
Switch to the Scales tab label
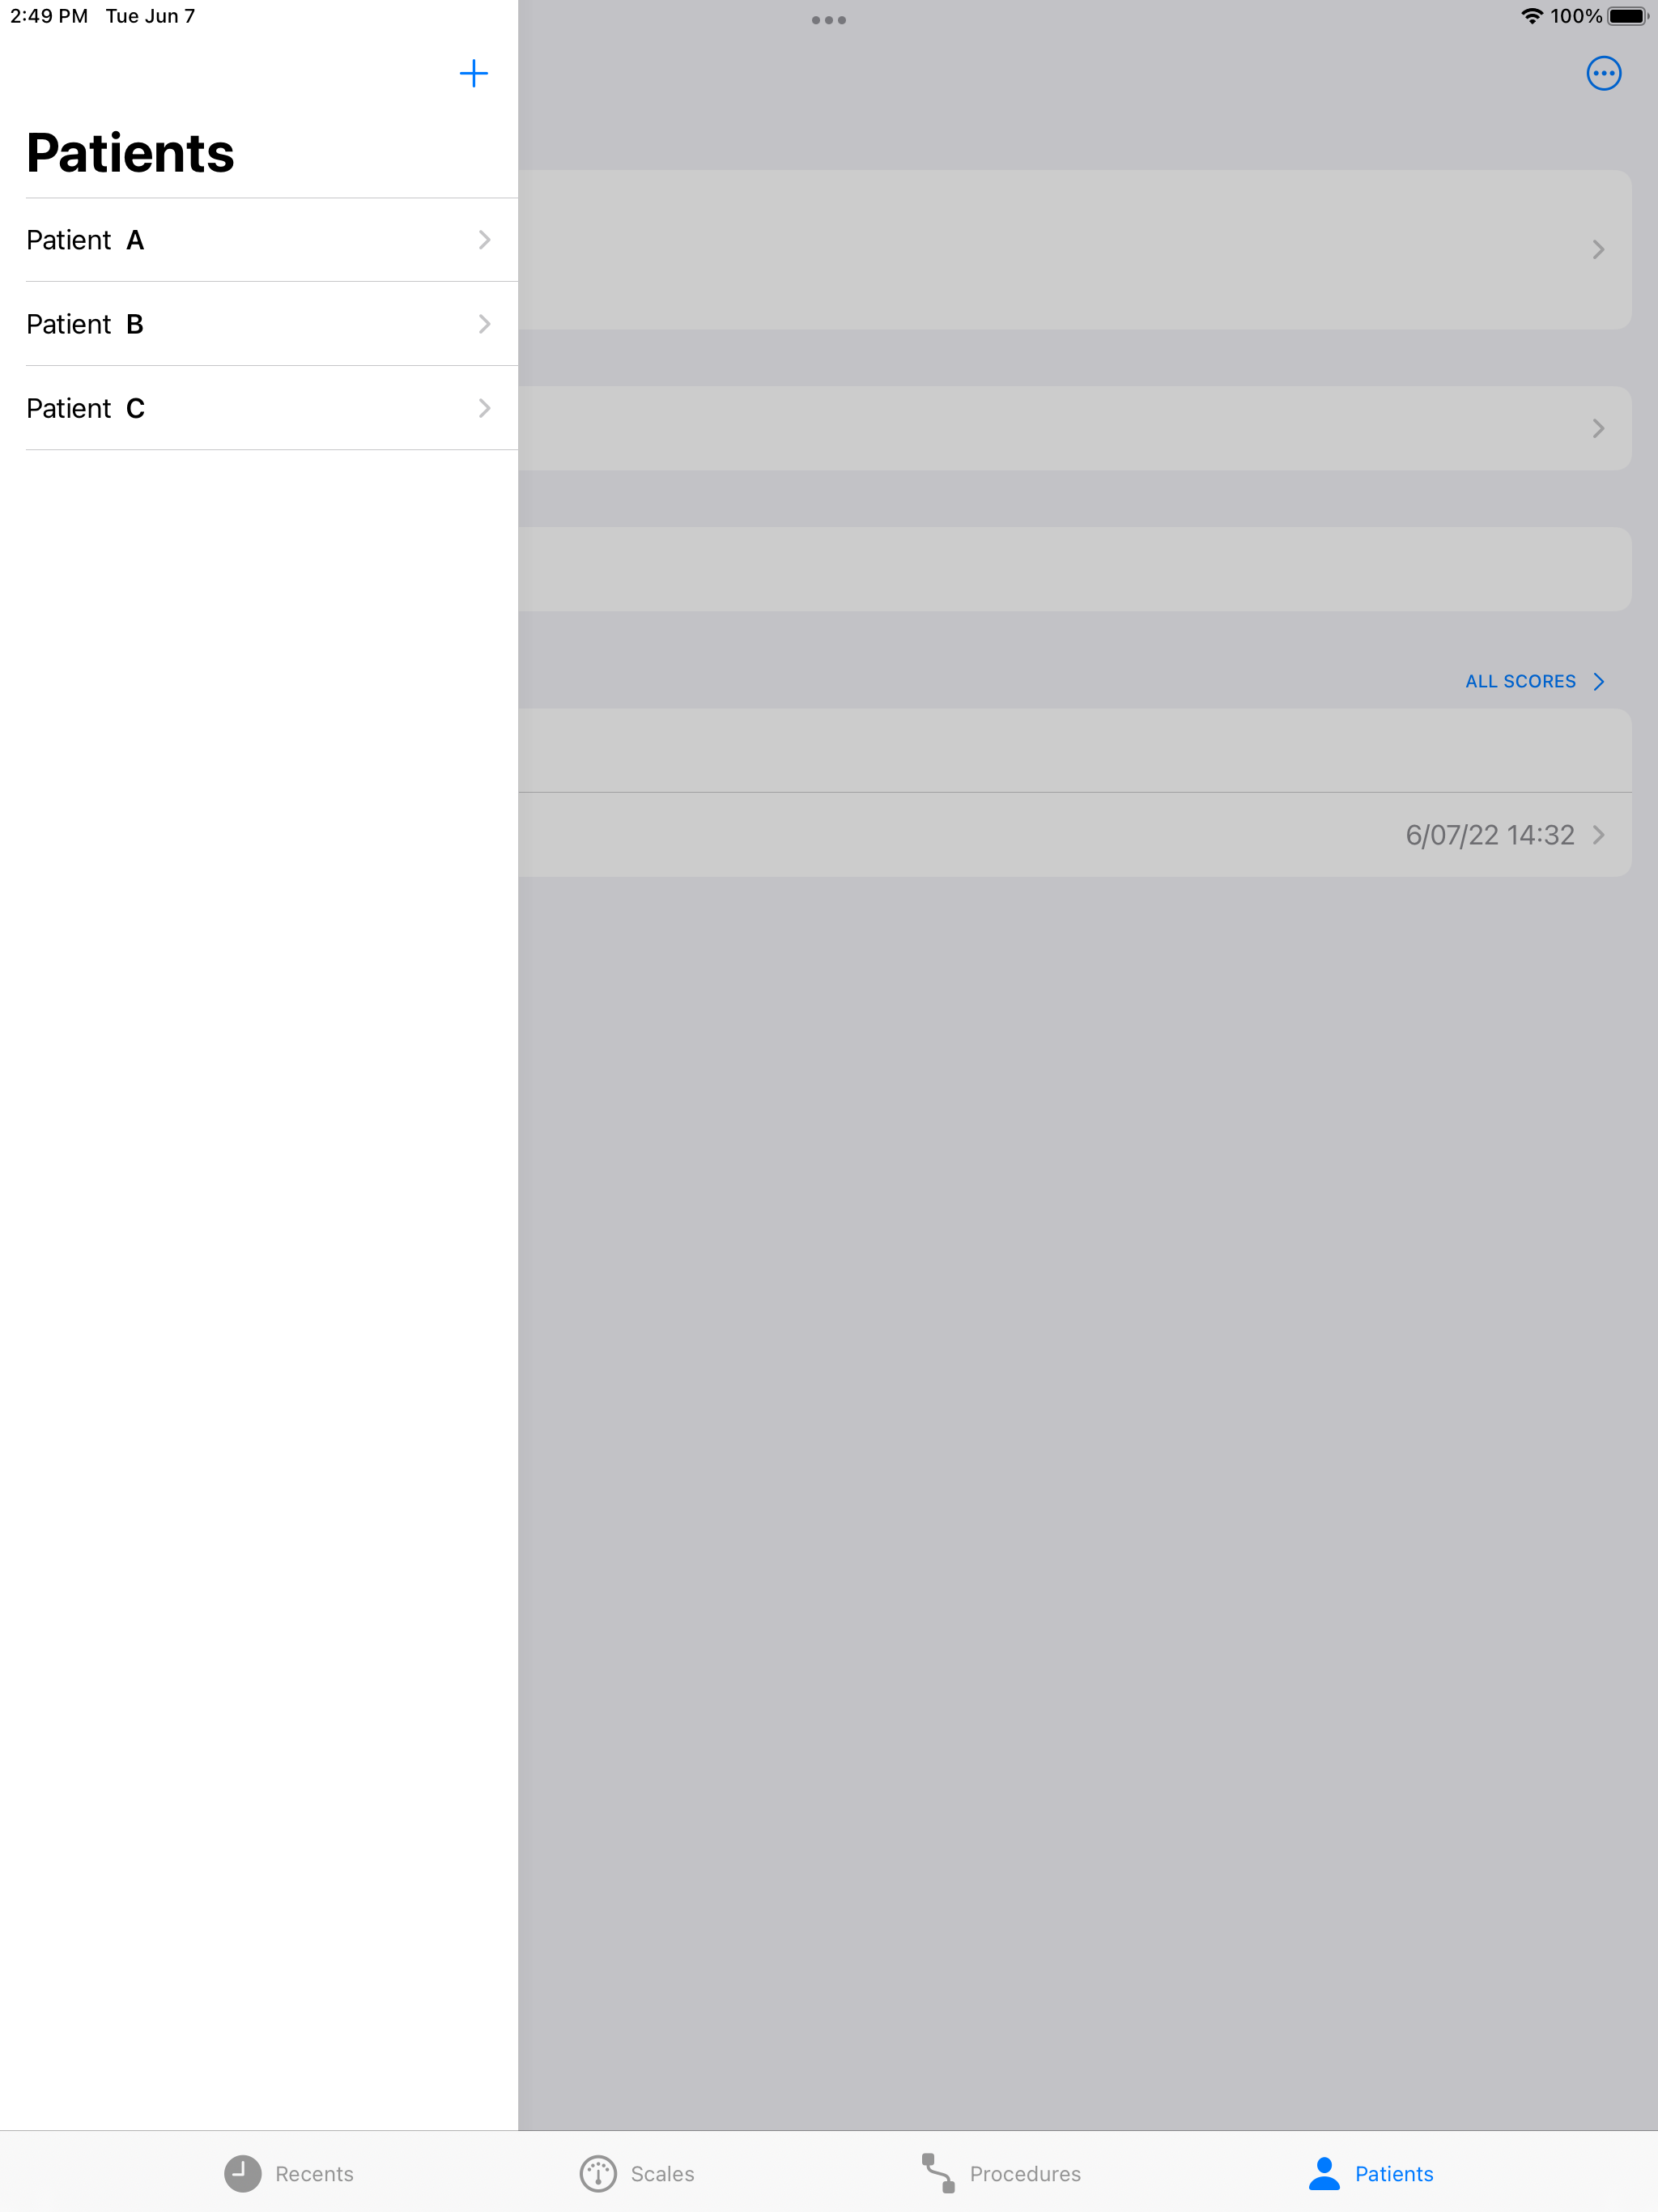click(662, 2174)
